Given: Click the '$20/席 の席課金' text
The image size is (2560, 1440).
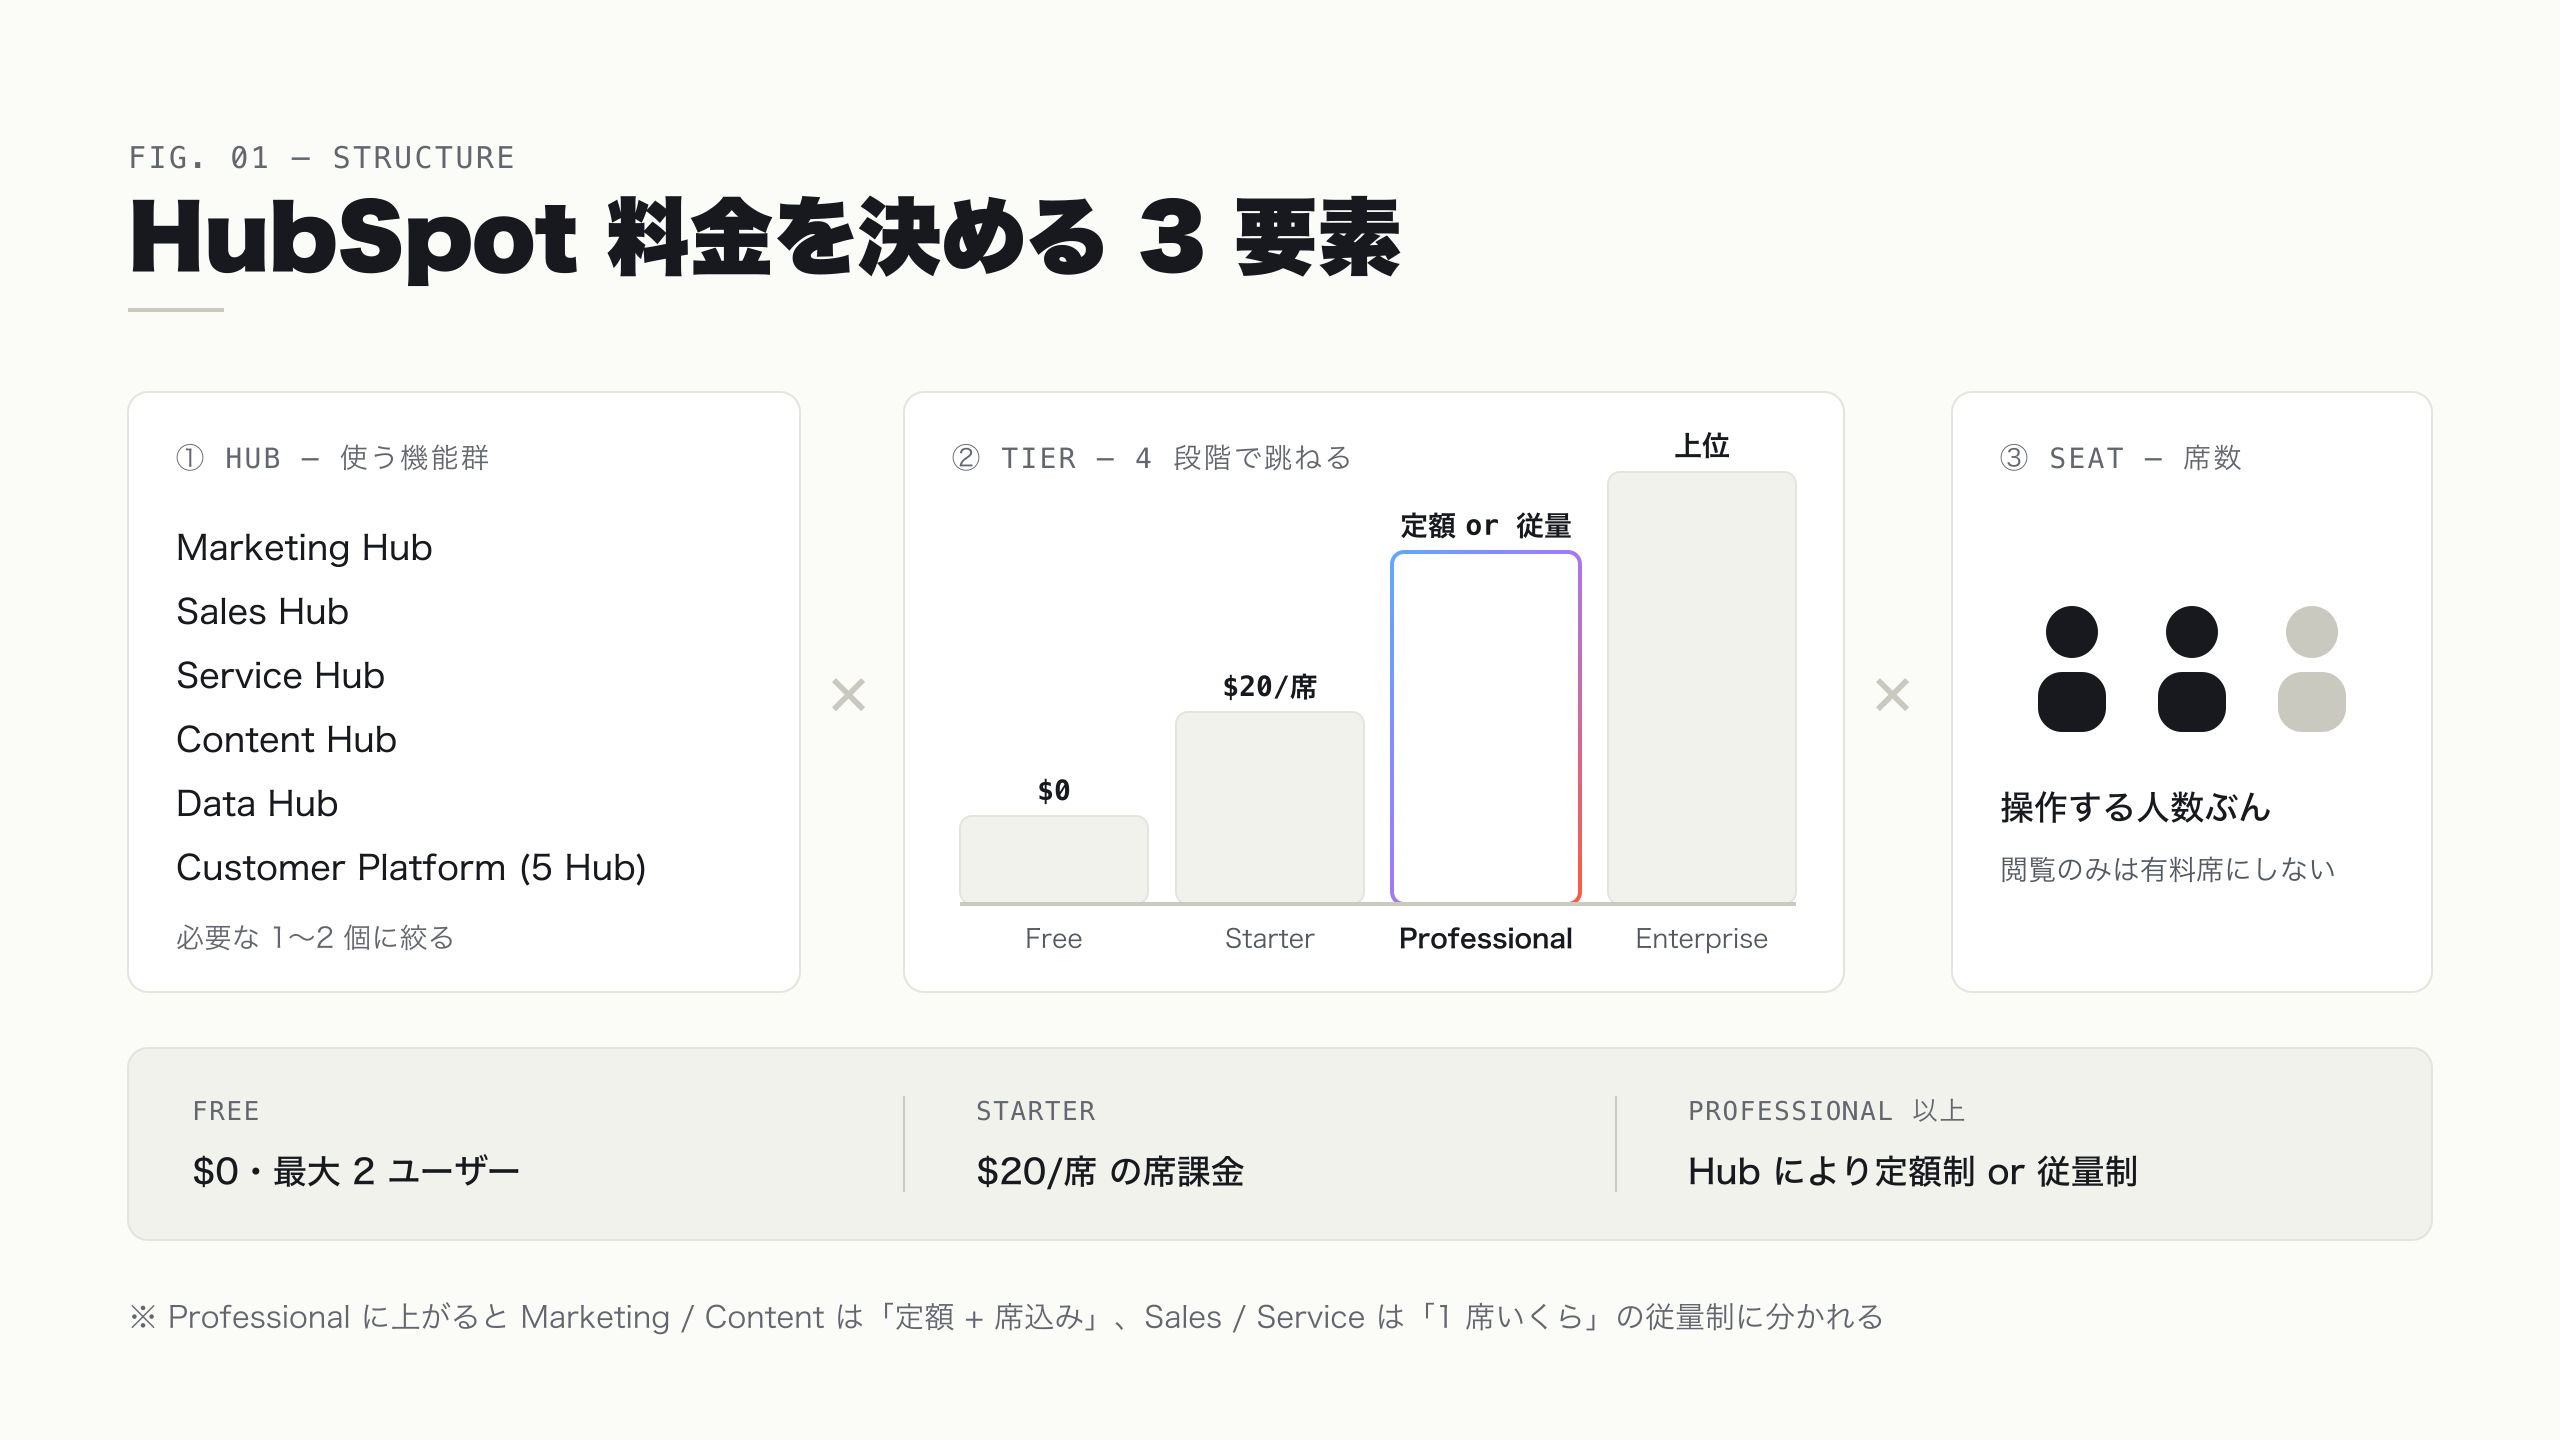Looking at the screenshot, I should [1110, 1171].
